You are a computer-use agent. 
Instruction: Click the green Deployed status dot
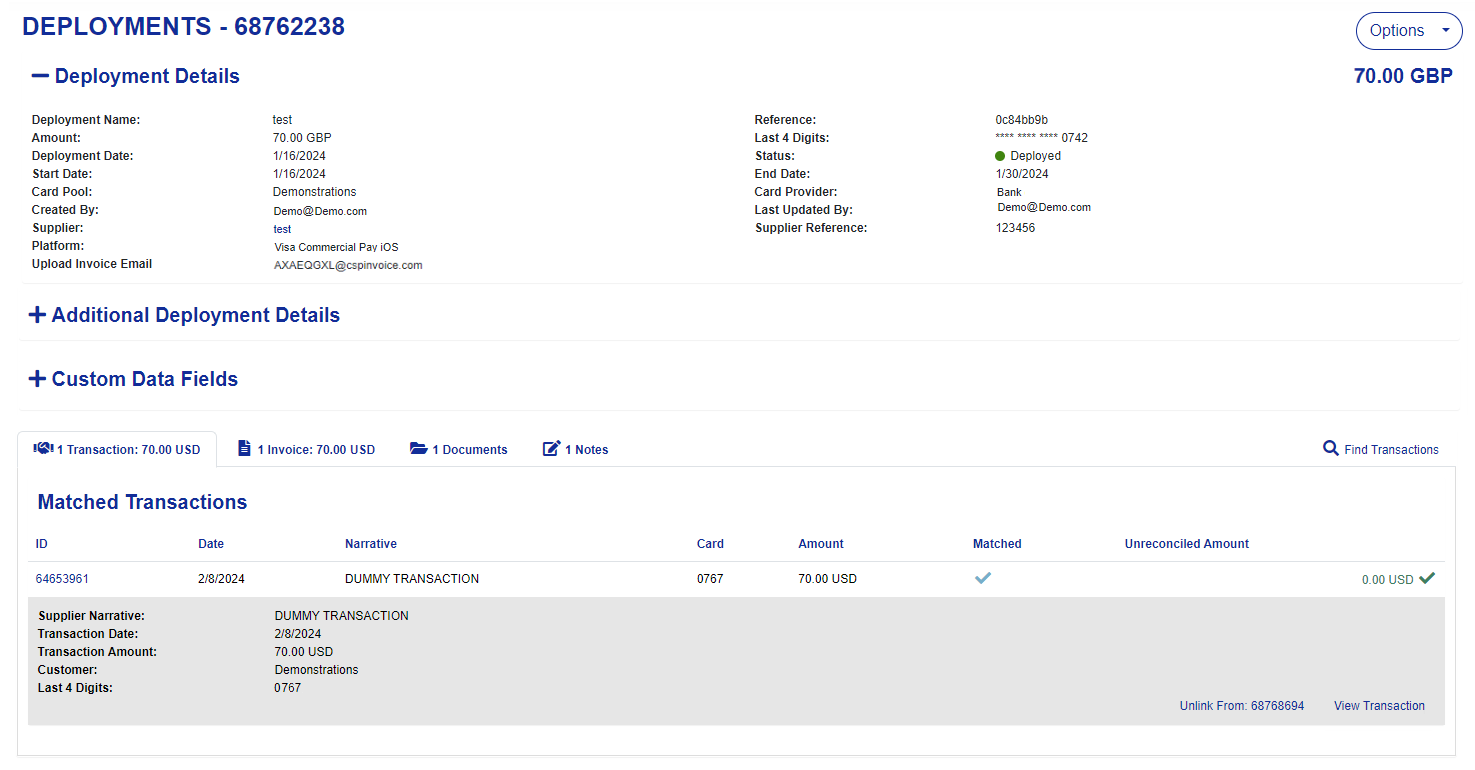(x=1000, y=156)
